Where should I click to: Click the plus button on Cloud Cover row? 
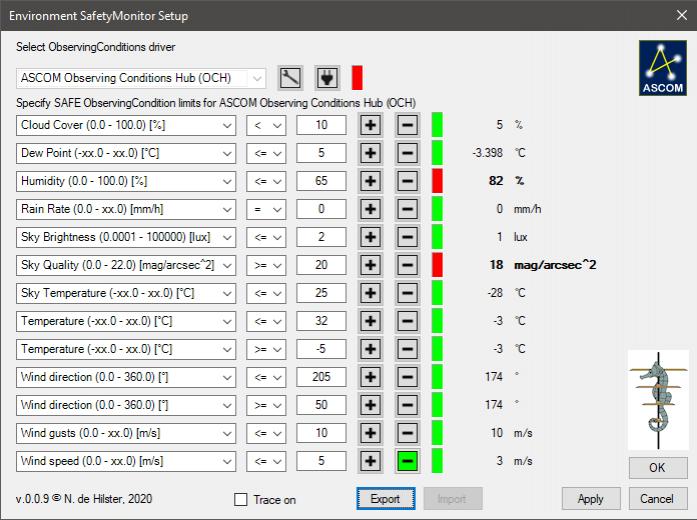370,125
